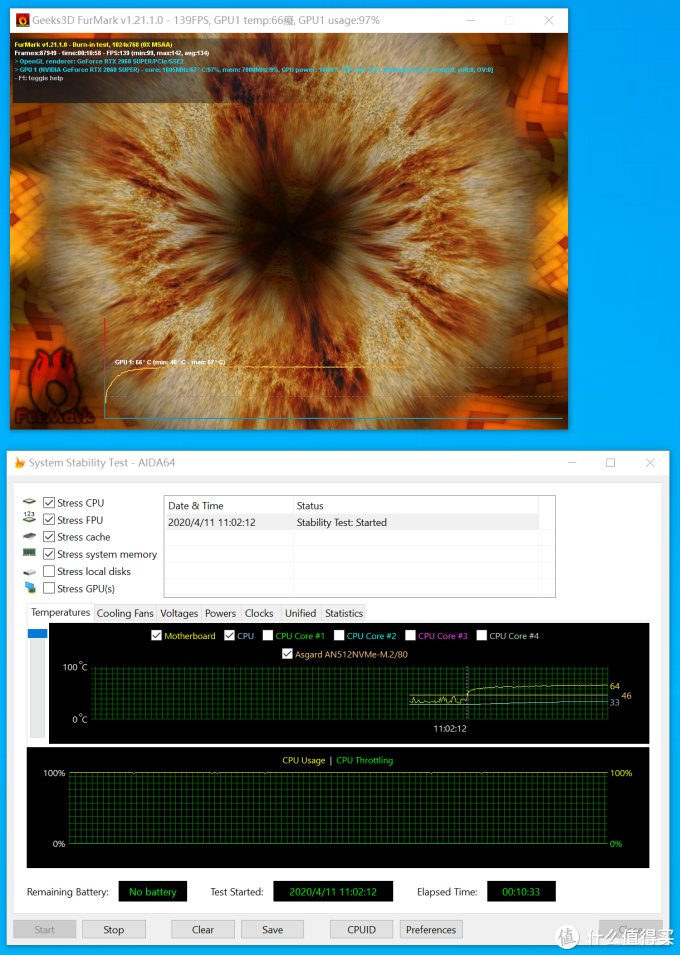This screenshot has height=955, width=680.
Task: Open the Powers tab
Action: click(x=221, y=613)
